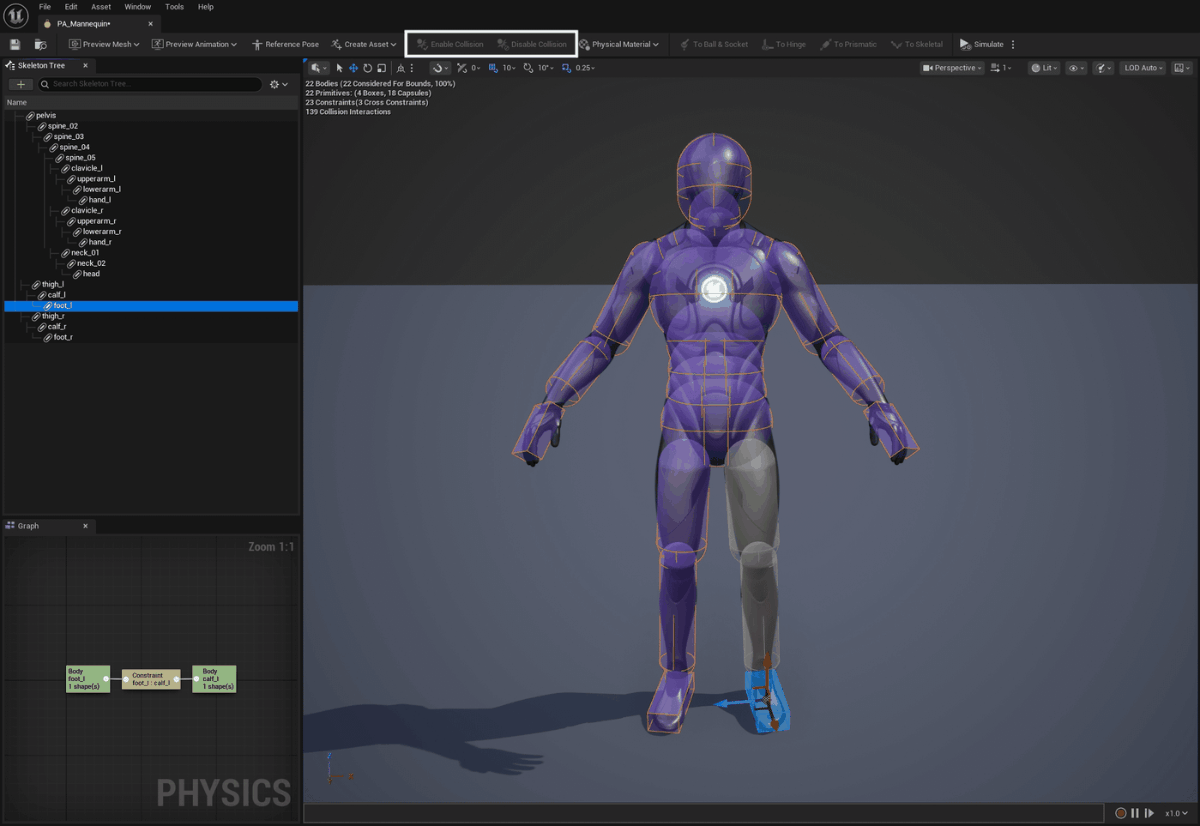Click Browse to asset in Content Browser
The width and height of the screenshot is (1200, 826).
[40, 44]
